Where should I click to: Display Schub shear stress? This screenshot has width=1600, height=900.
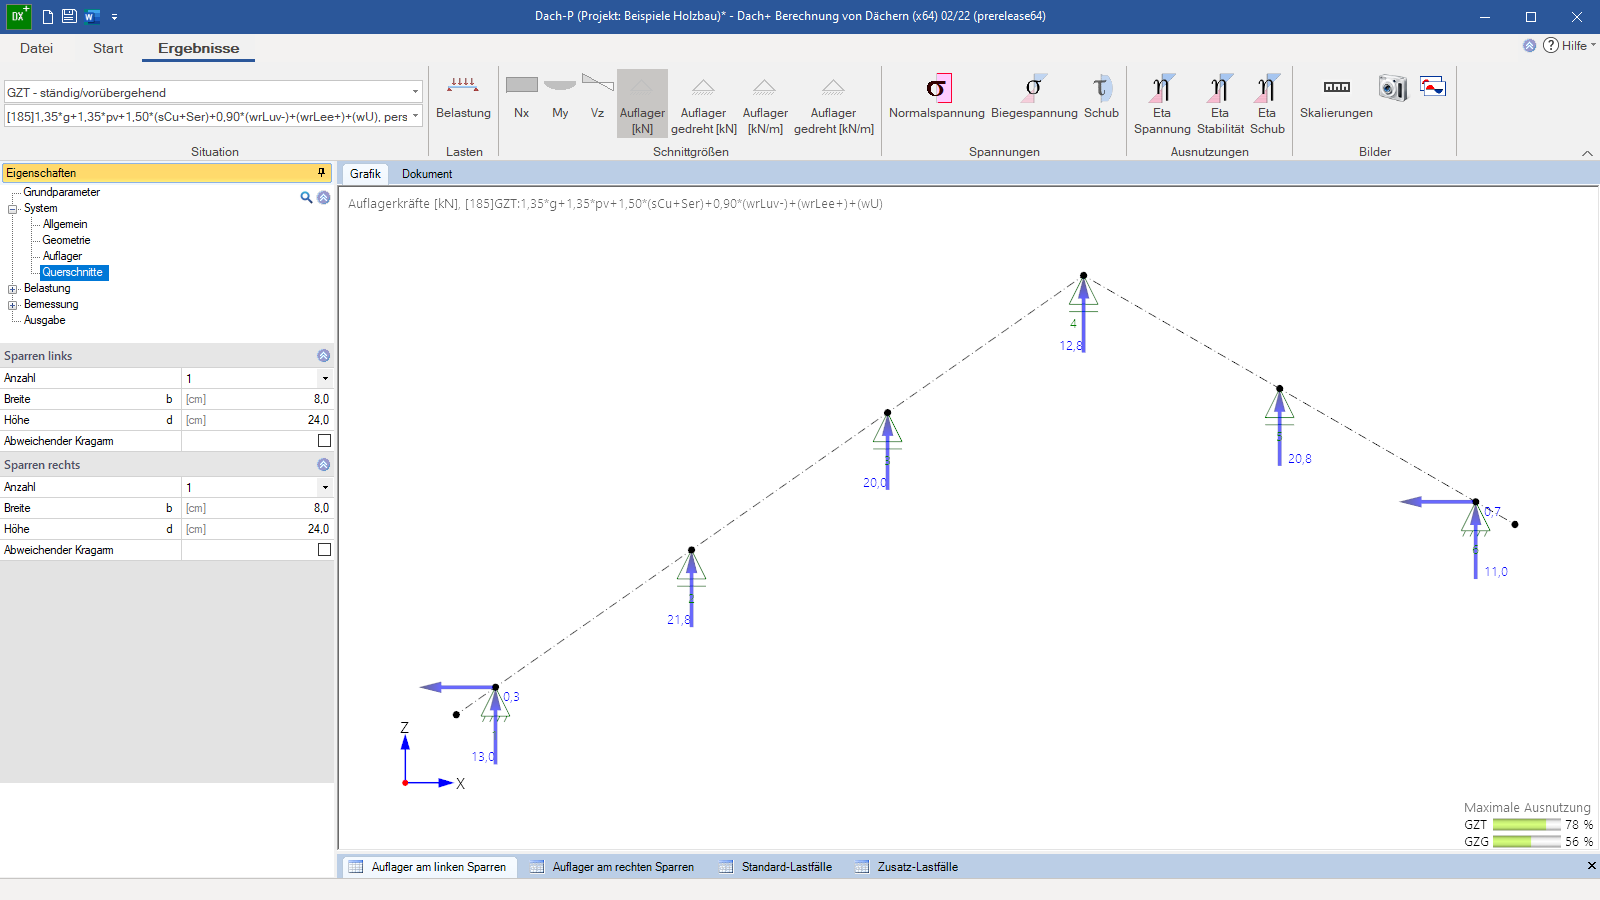(x=1101, y=97)
